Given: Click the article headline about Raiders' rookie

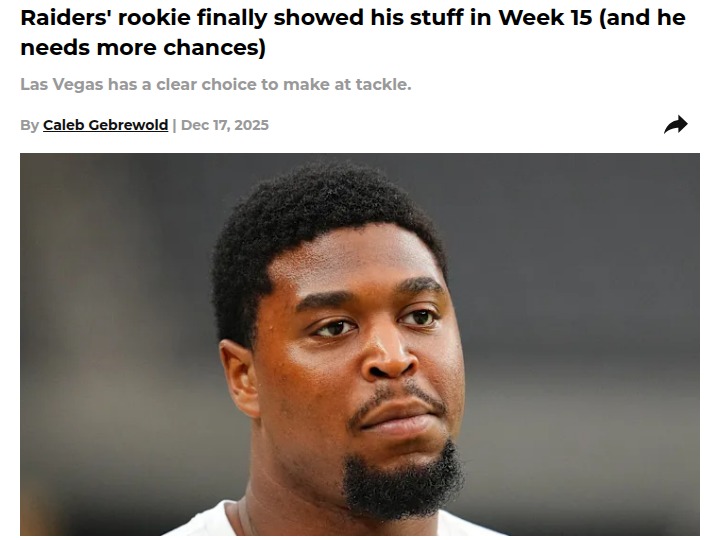Looking at the screenshot, I should 353,33.
